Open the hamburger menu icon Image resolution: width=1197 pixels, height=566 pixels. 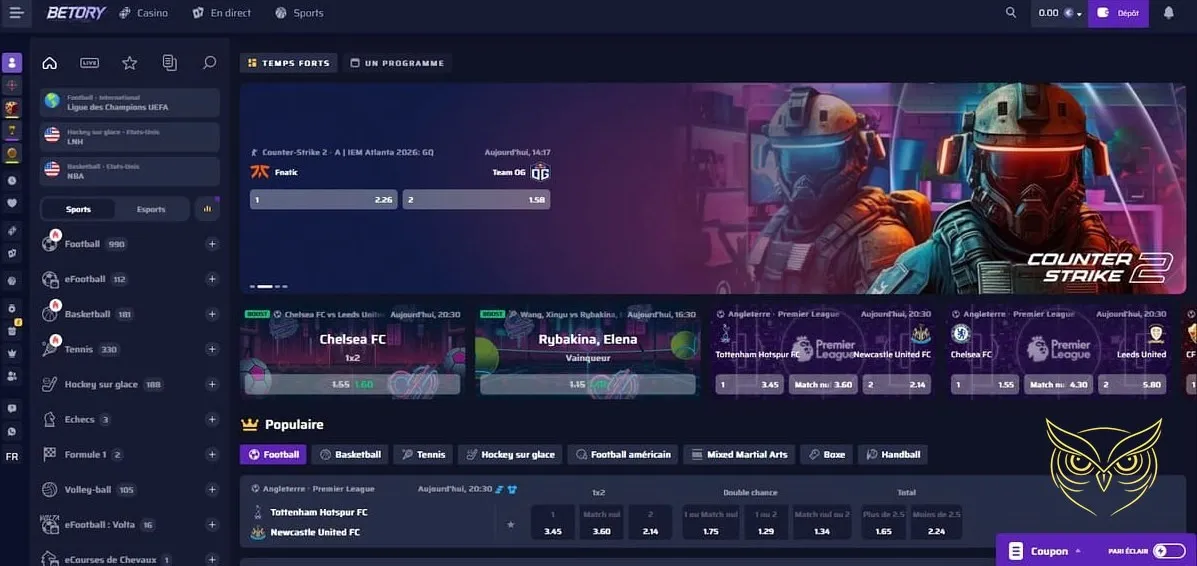coord(14,13)
